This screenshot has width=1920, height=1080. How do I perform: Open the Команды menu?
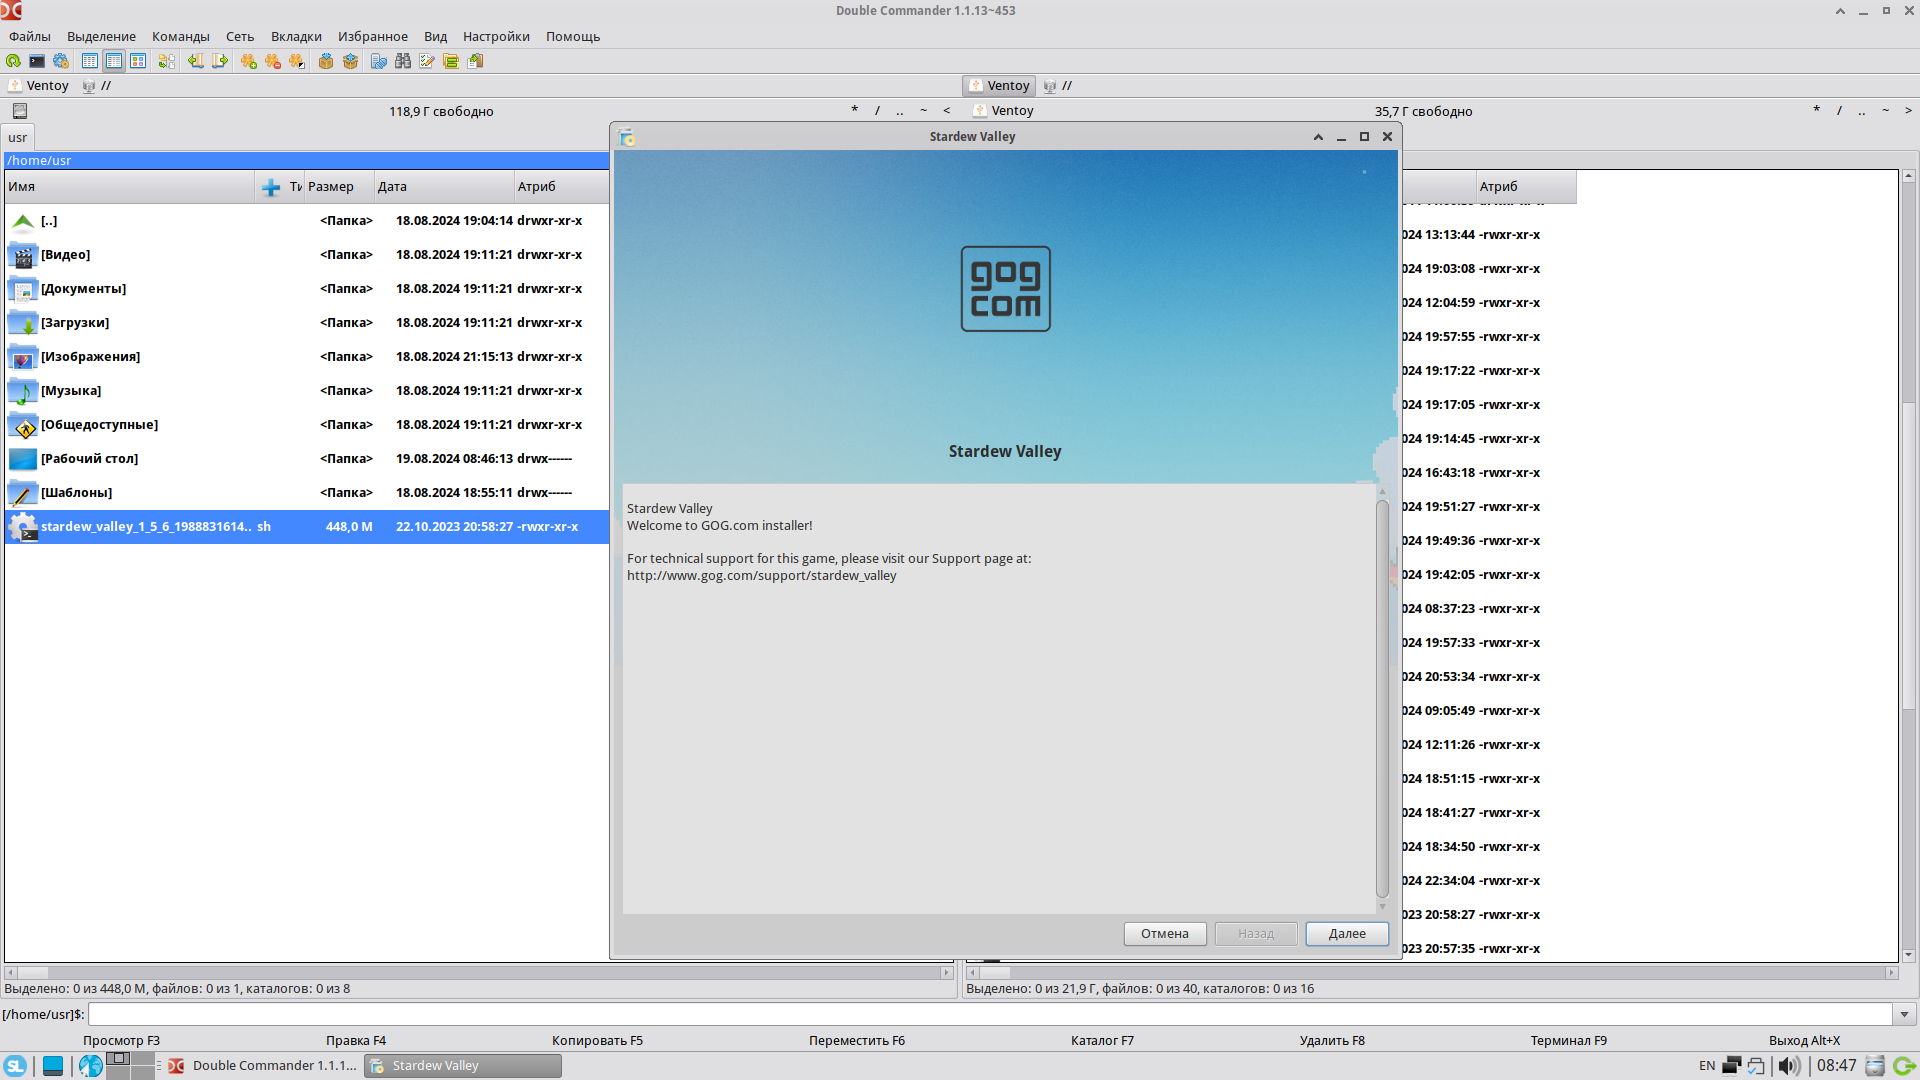(x=180, y=36)
